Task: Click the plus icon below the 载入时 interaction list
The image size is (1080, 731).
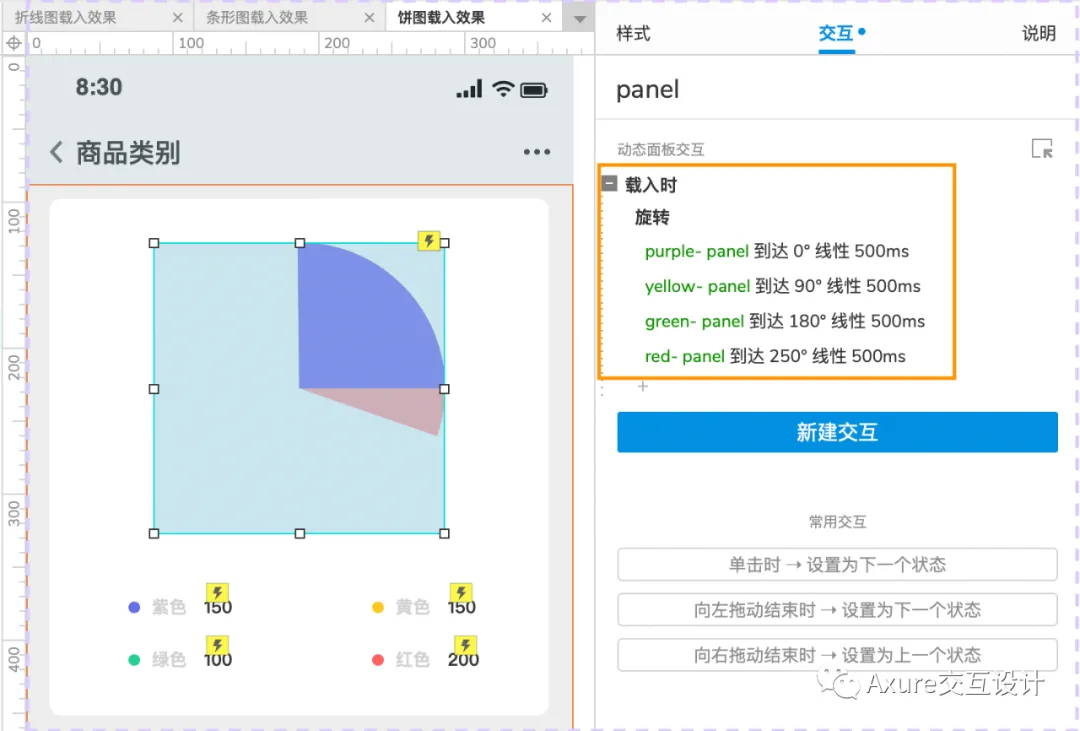Action: 643,386
